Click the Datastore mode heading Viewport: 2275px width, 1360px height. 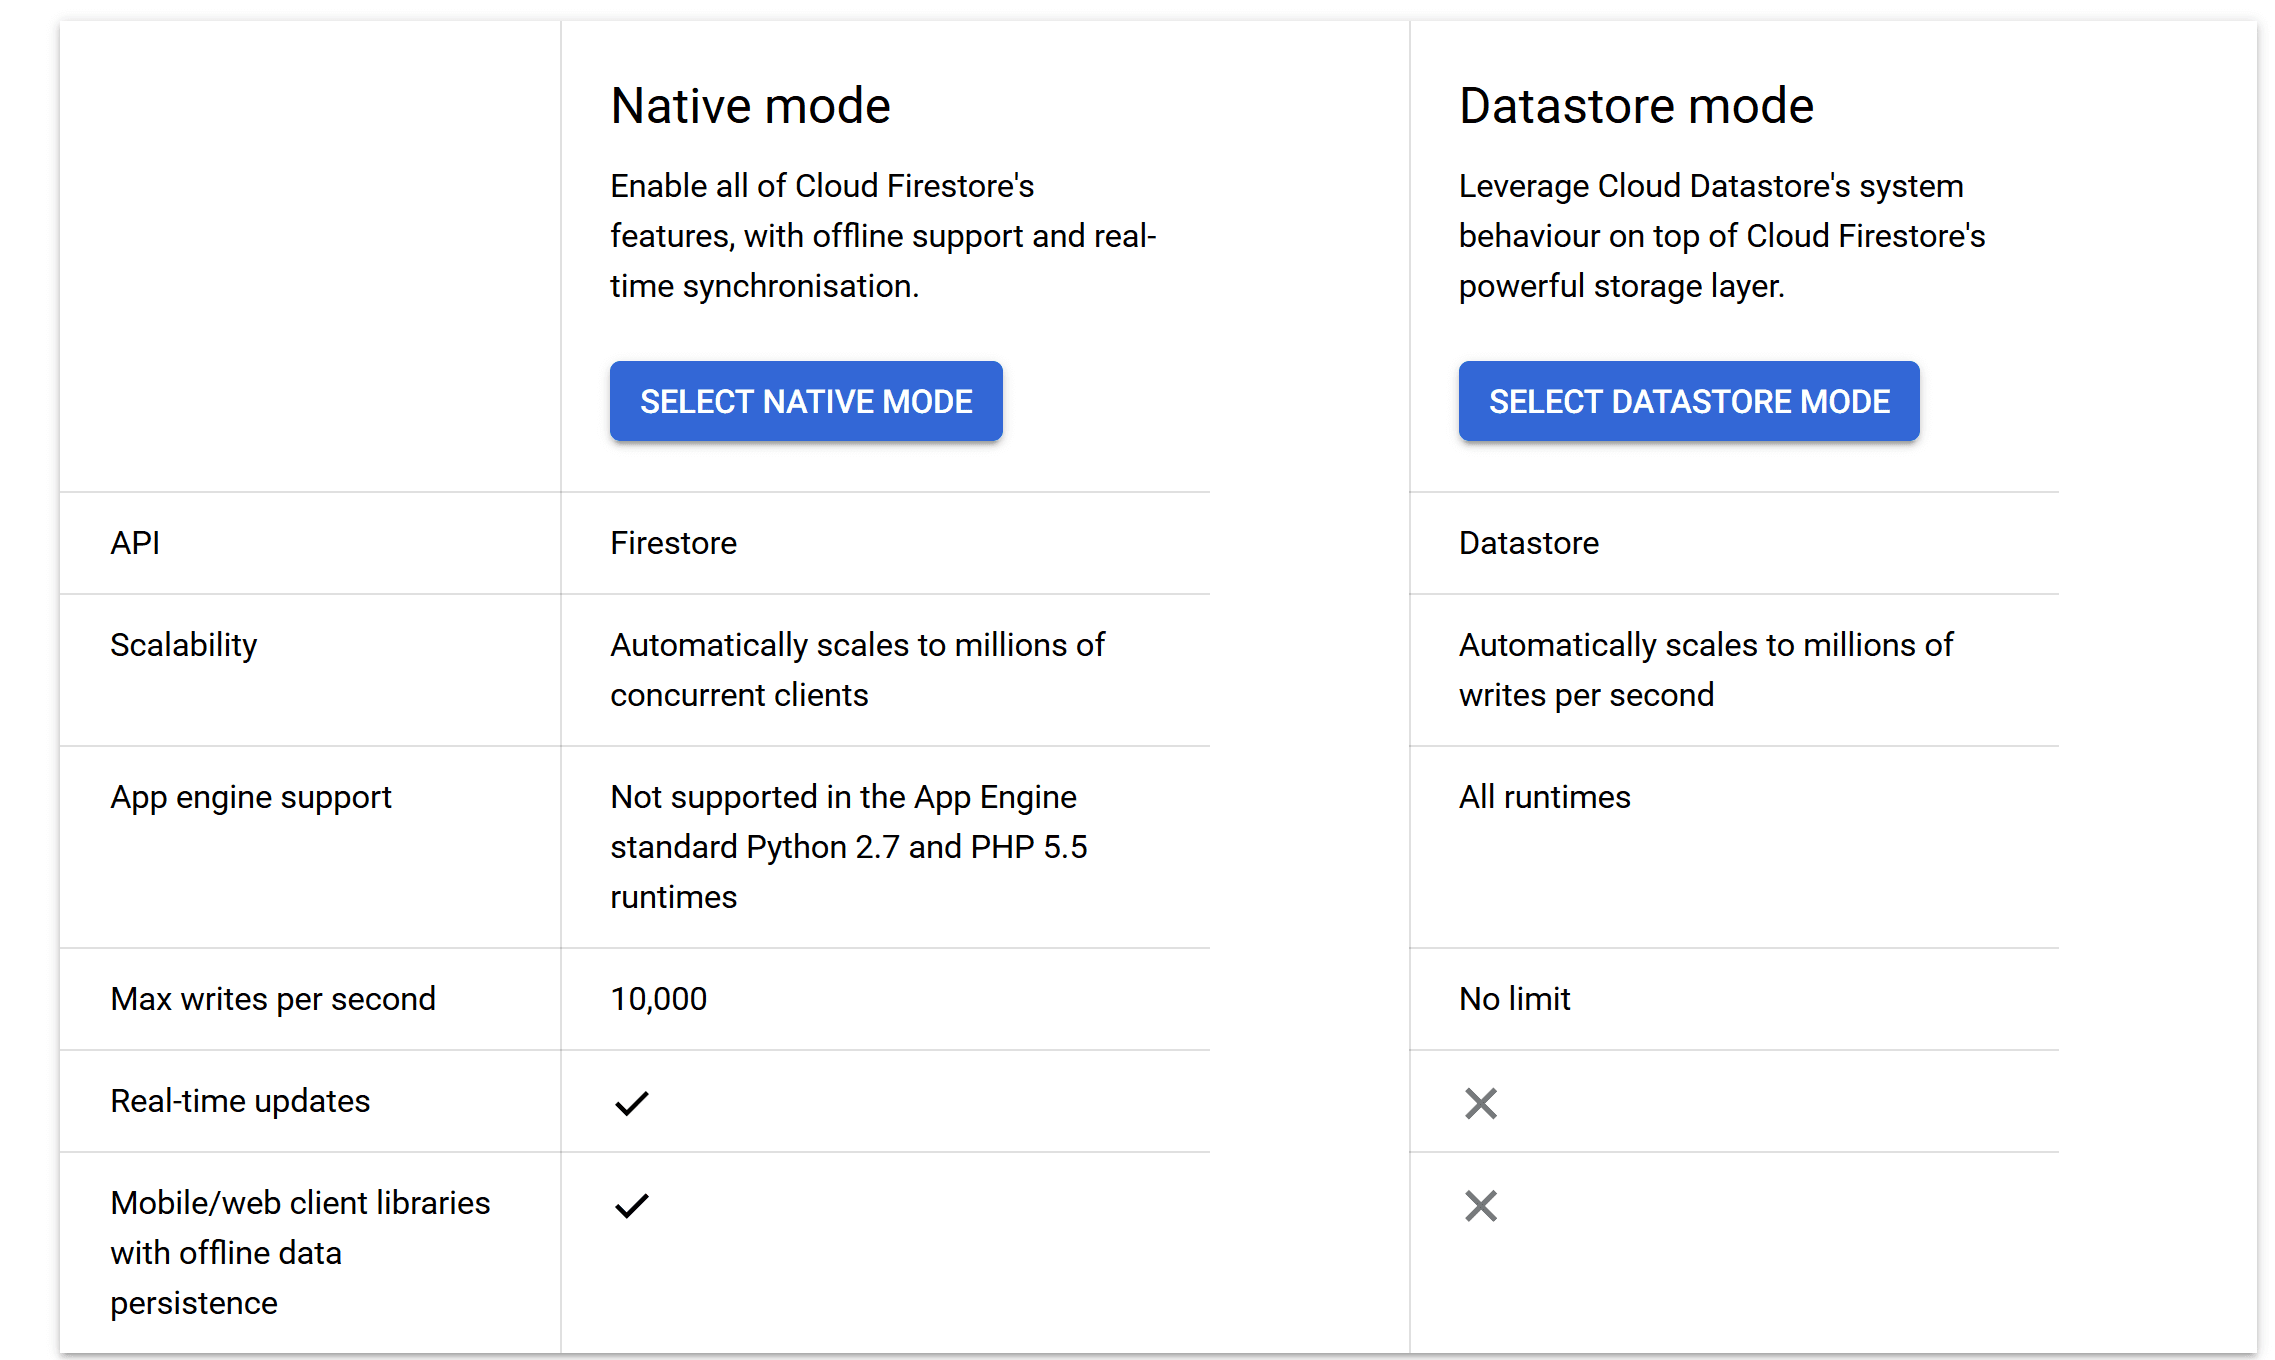1636,106
